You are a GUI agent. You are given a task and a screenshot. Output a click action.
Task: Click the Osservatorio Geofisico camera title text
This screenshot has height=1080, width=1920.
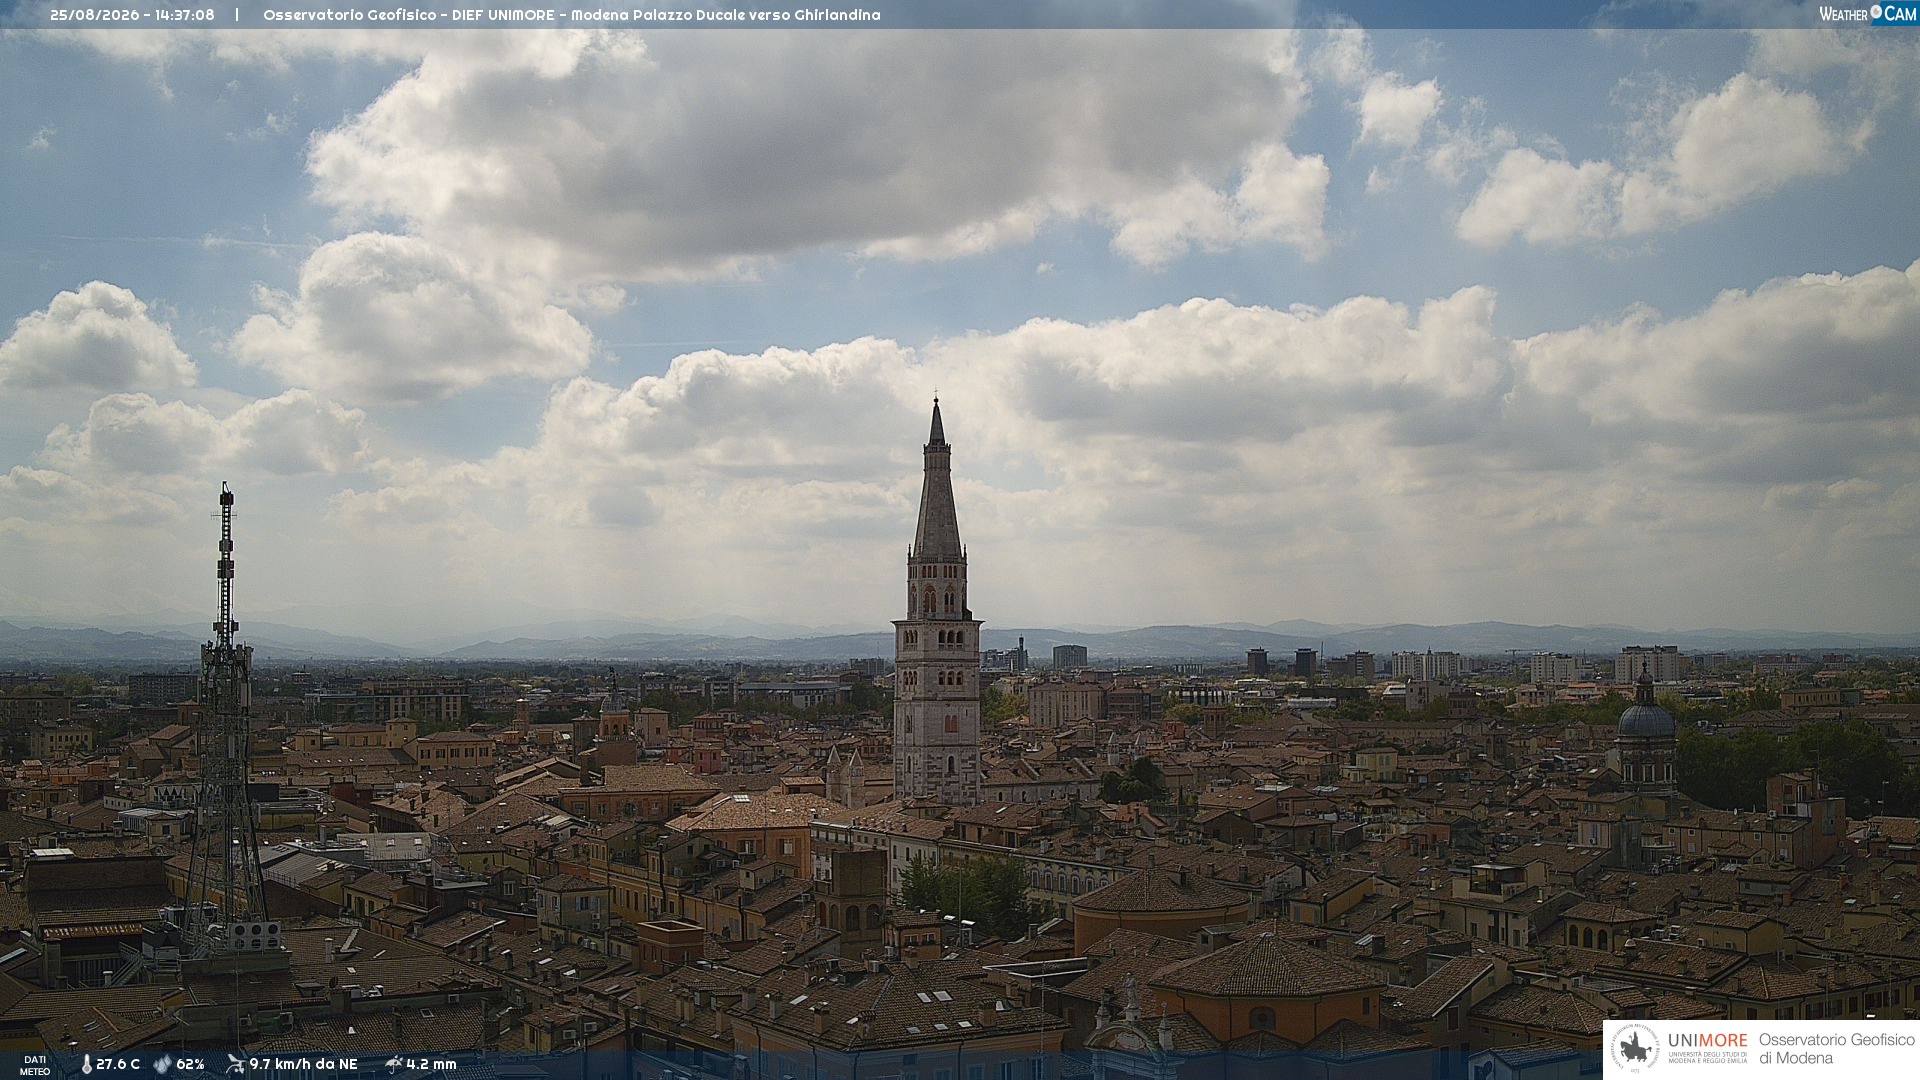click(572, 15)
